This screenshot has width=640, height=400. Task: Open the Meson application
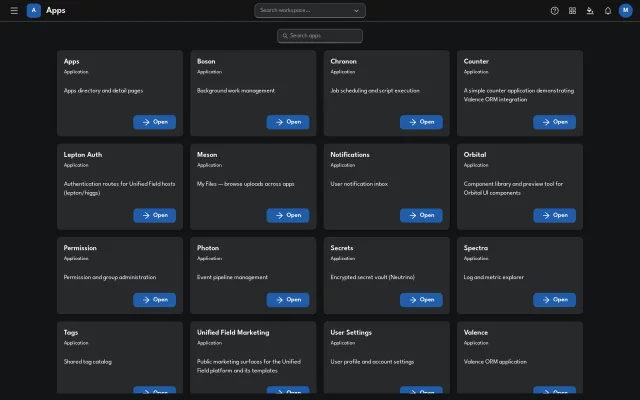(x=288, y=216)
